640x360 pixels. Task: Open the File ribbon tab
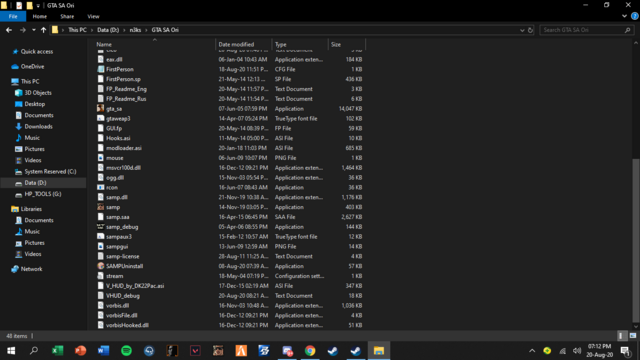click(x=13, y=16)
